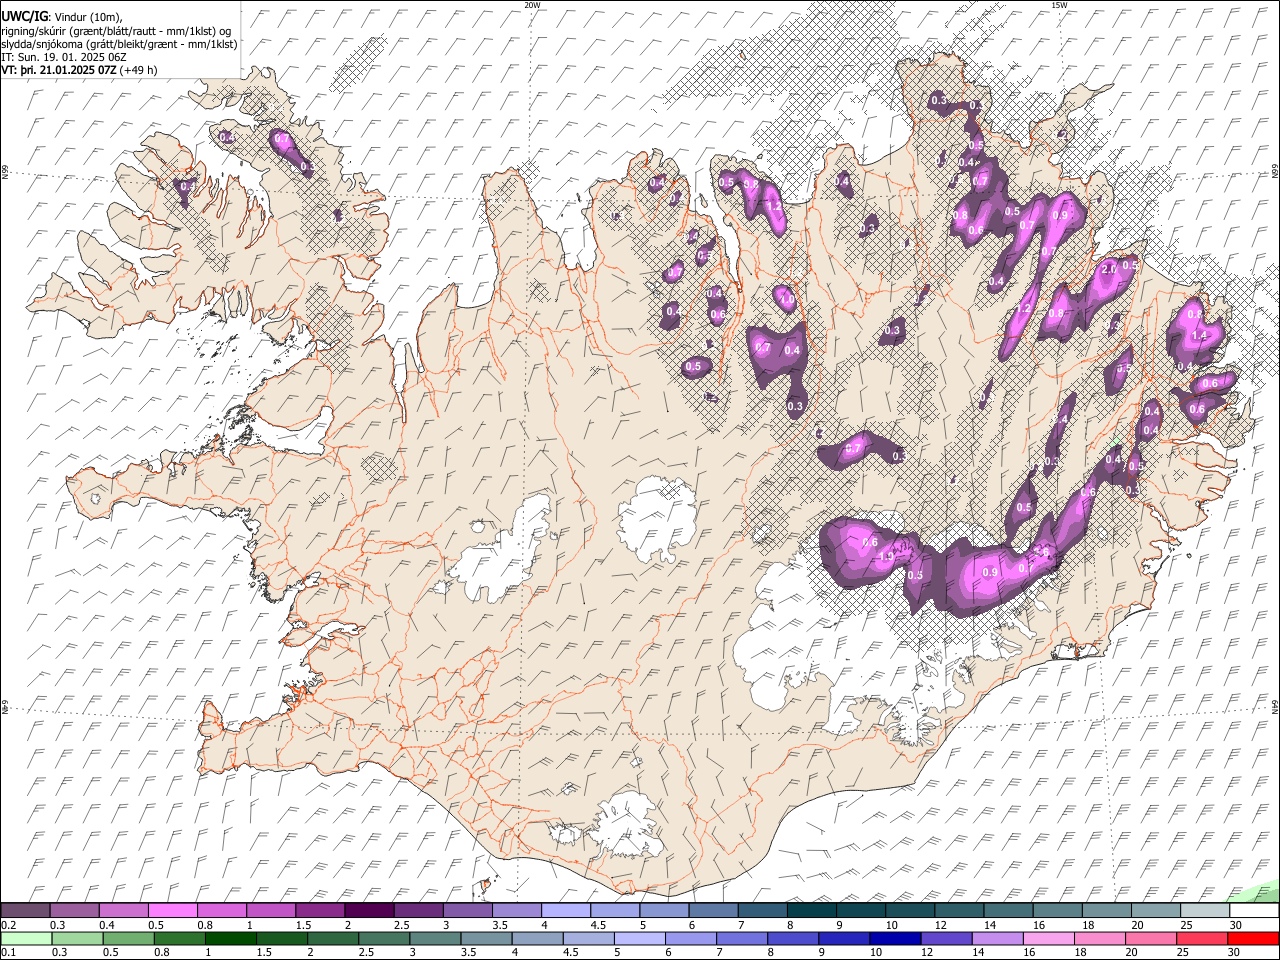1280x960 pixels.
Task: Select the 18 swatch in upper snow legend
Action: coord(1106,911)
